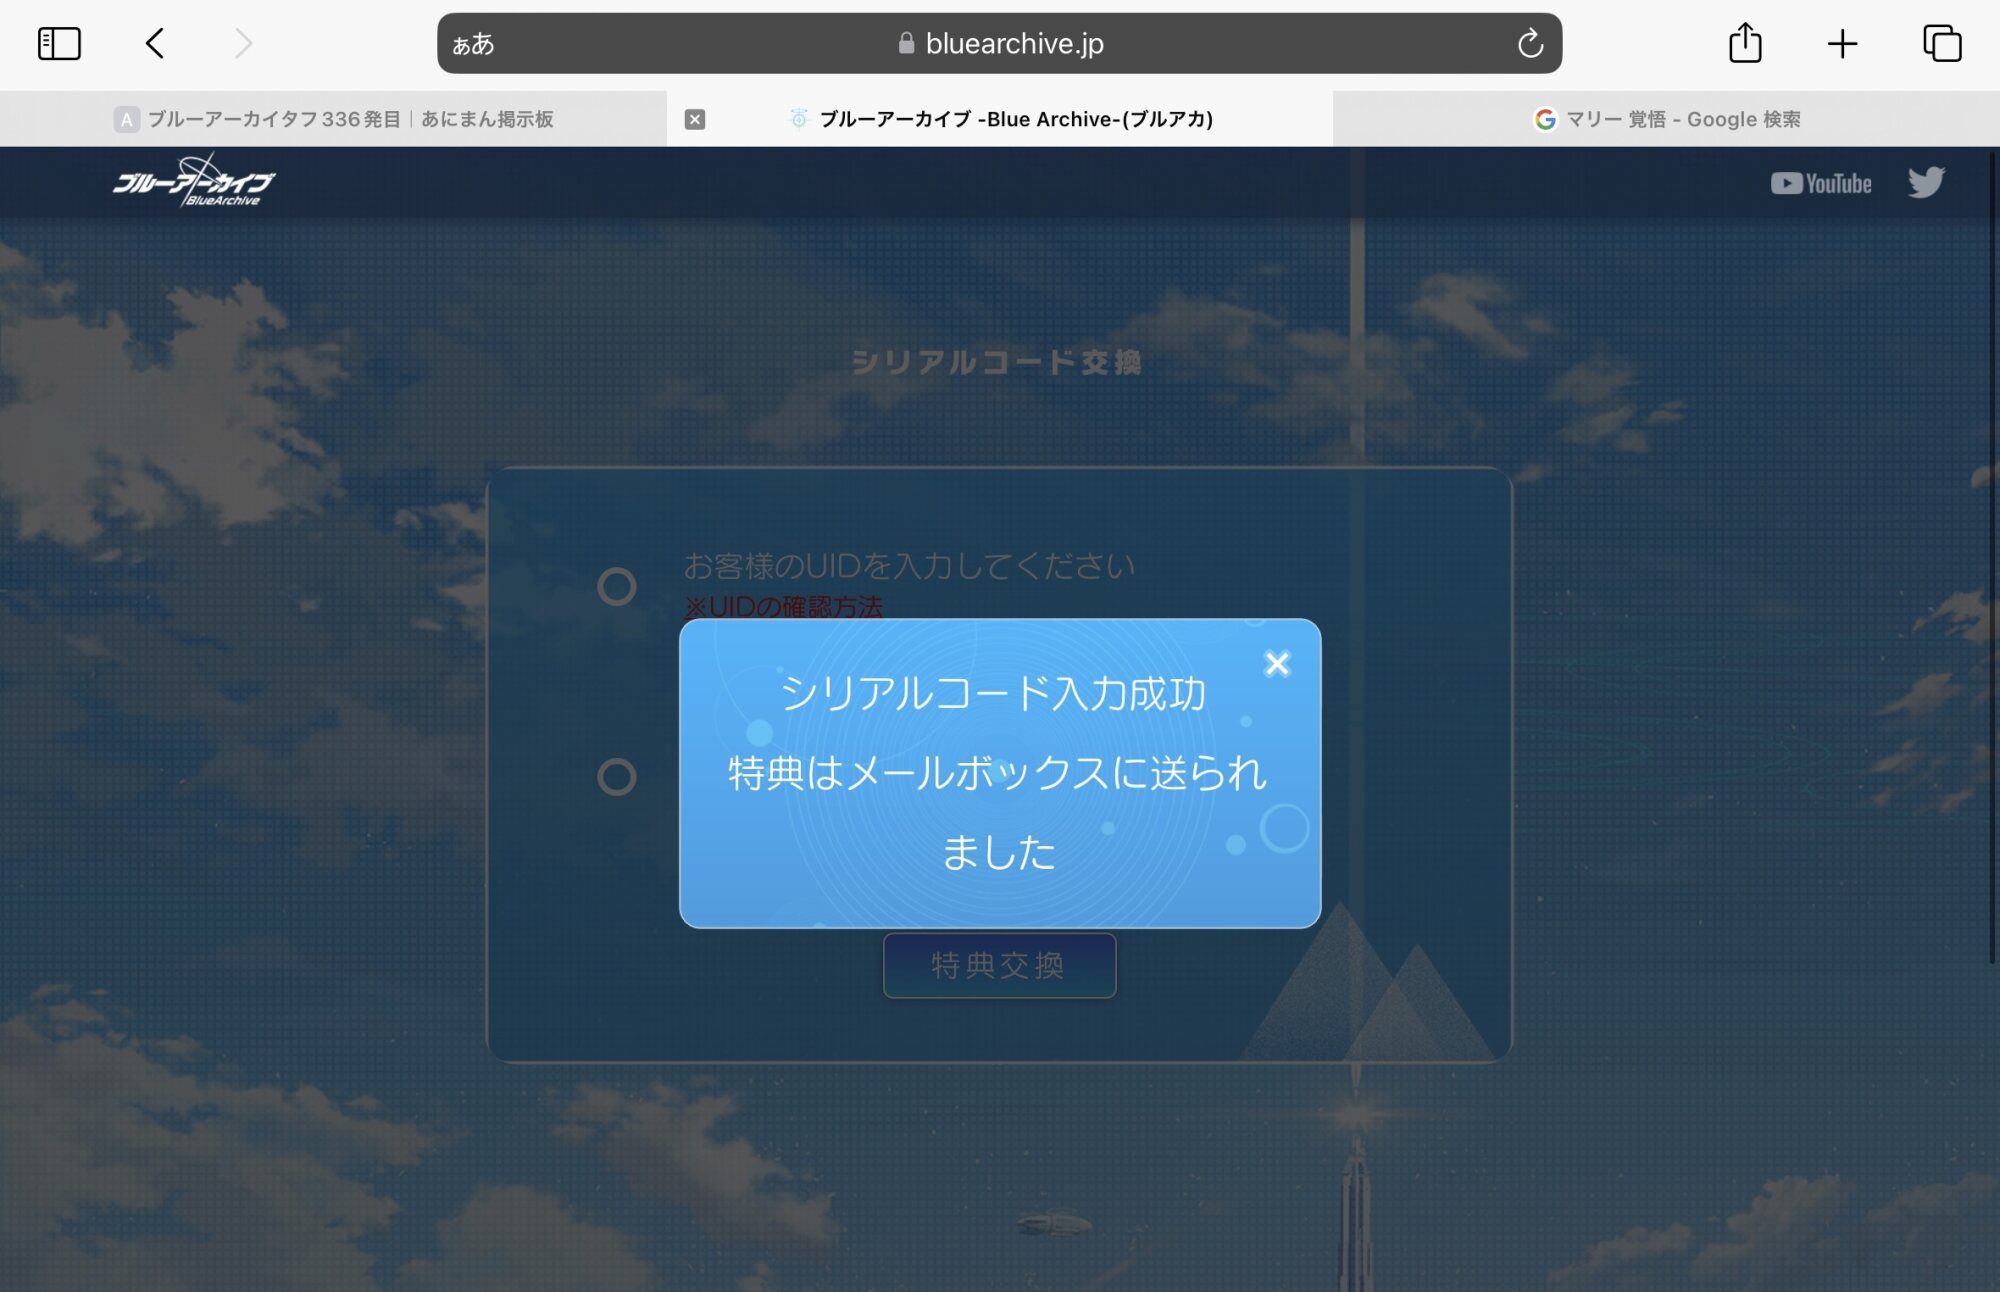Switch to the あにまん掲示板 tab

coord(333,119)
